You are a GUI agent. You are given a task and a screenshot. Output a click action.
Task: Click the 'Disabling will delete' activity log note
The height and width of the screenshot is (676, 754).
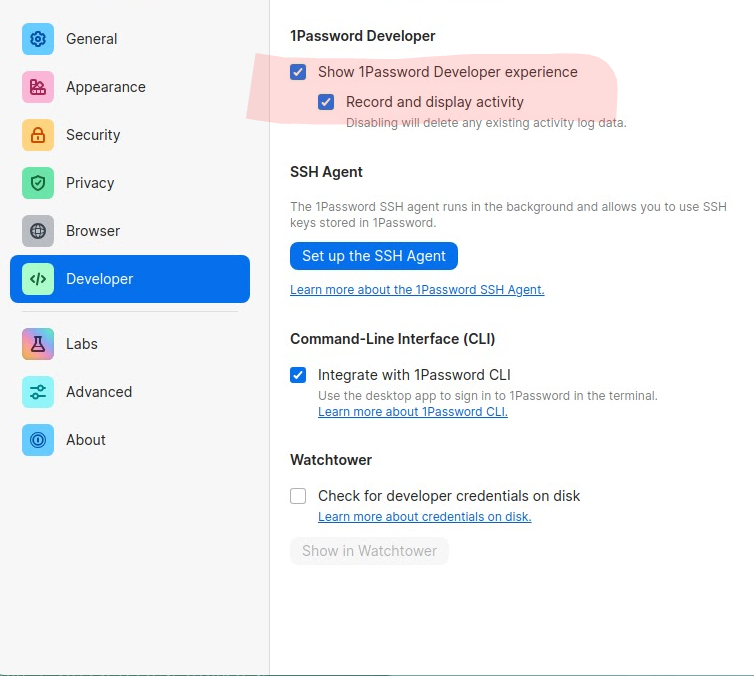[486, 123]
